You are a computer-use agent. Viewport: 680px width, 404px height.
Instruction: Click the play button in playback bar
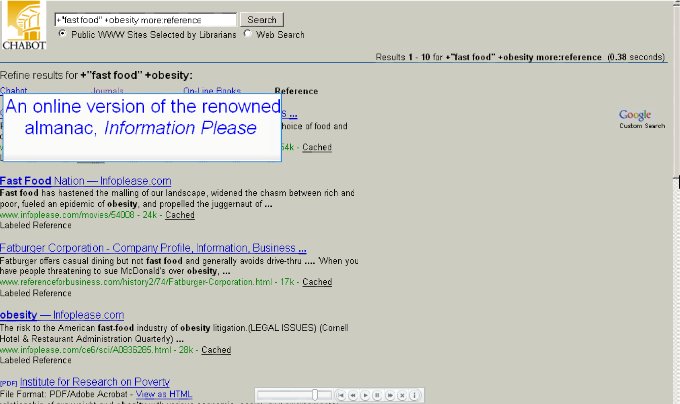click(x=365, y=395)
